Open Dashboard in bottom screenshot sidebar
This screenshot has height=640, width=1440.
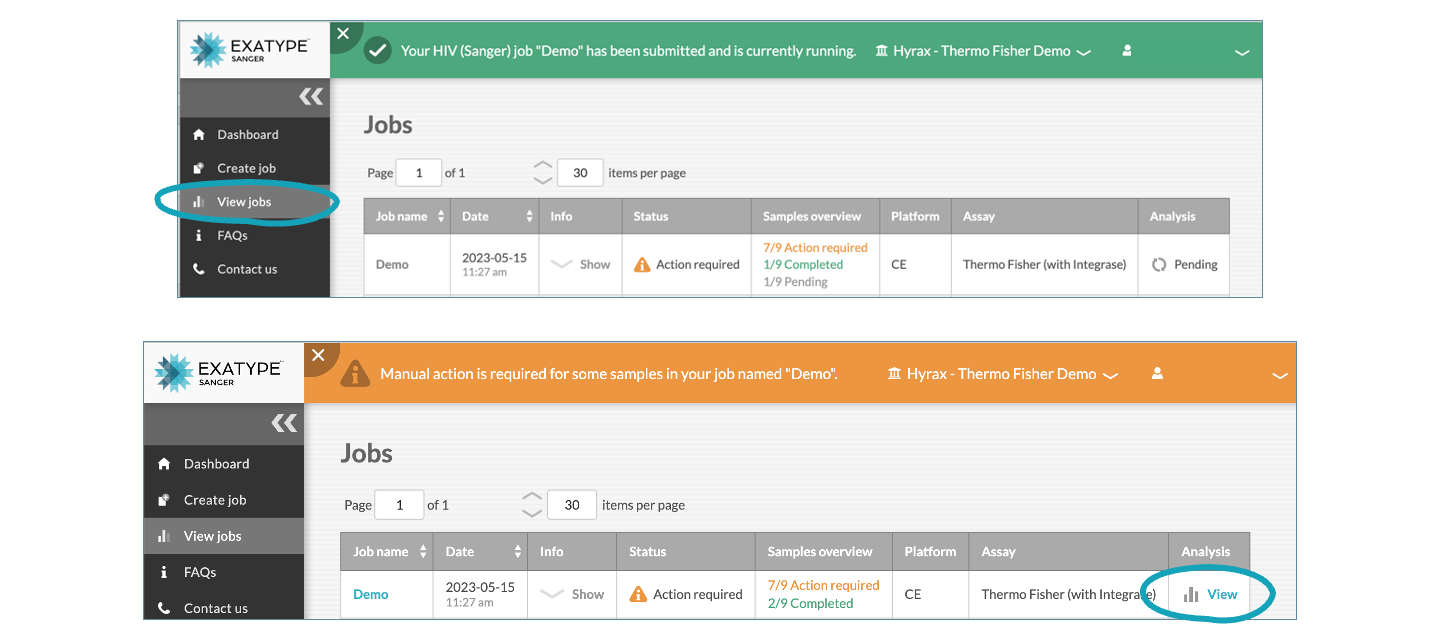click(224, 464)
